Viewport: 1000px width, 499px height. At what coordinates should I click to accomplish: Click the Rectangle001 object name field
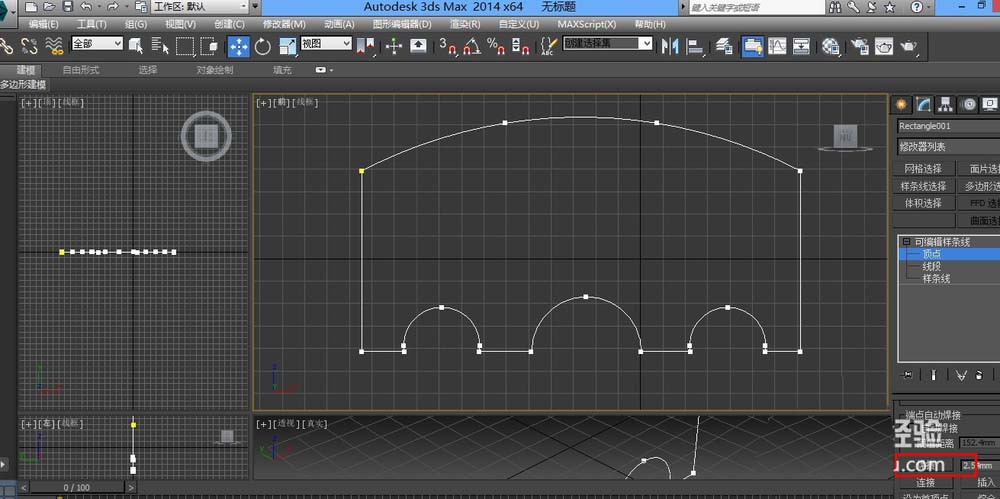(948, 126)
